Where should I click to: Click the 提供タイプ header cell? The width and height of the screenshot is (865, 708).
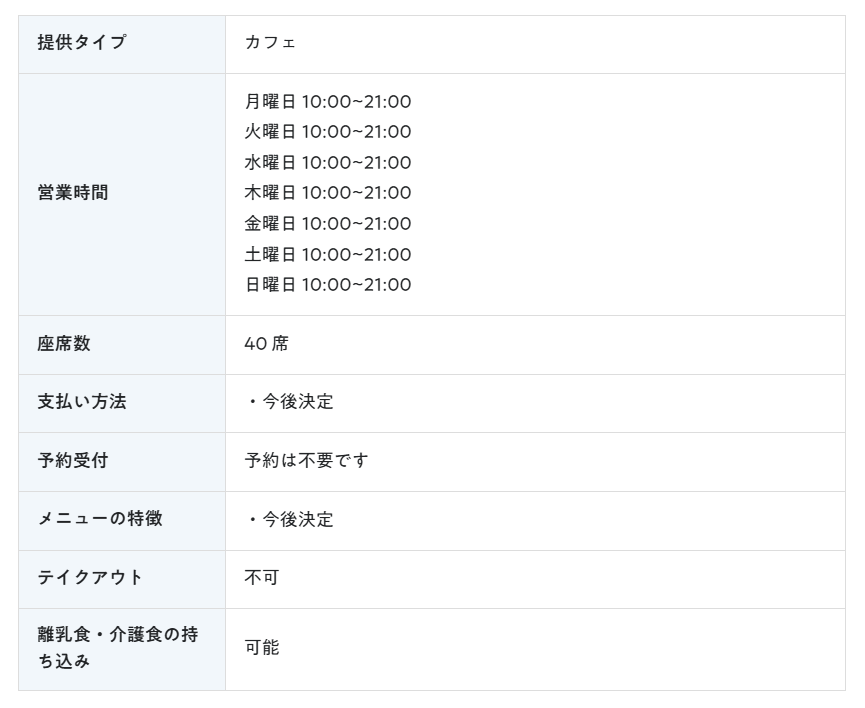point(122,44)
